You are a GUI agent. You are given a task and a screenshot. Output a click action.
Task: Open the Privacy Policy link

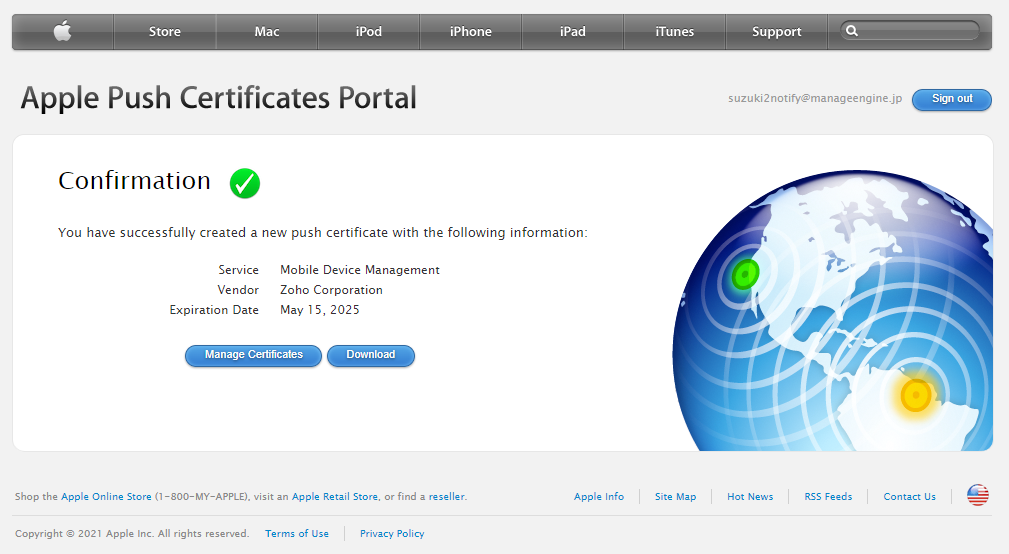coord(392,534)
